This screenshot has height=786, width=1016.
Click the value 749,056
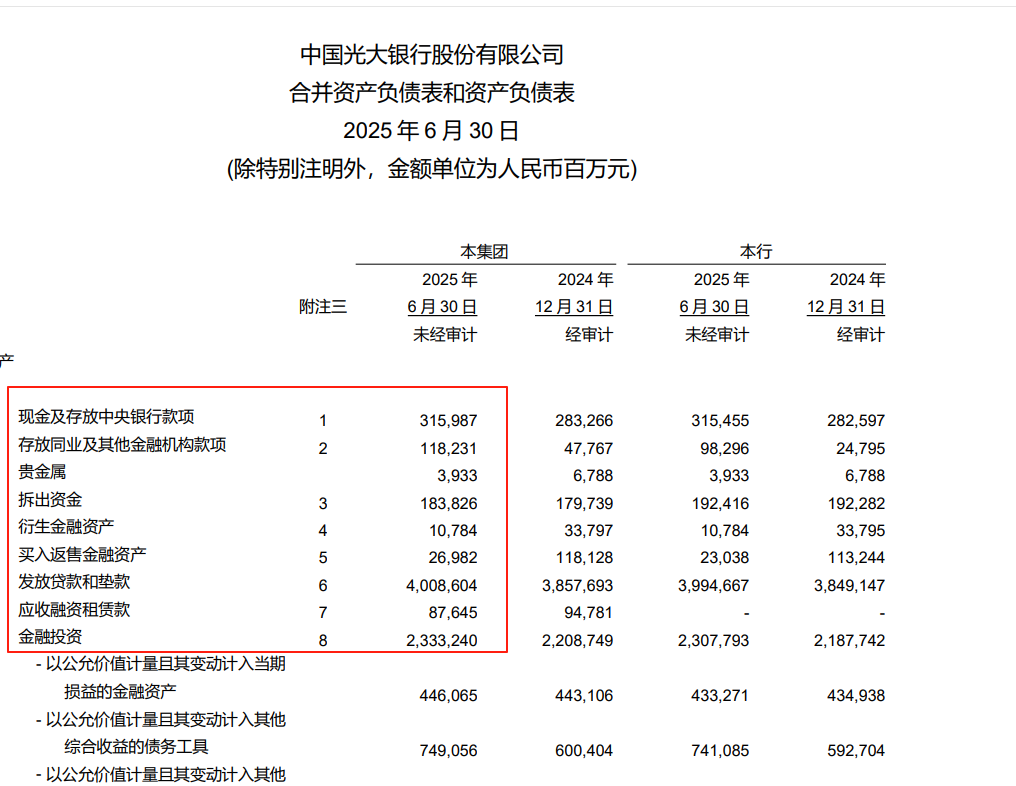tap(448, 751)
